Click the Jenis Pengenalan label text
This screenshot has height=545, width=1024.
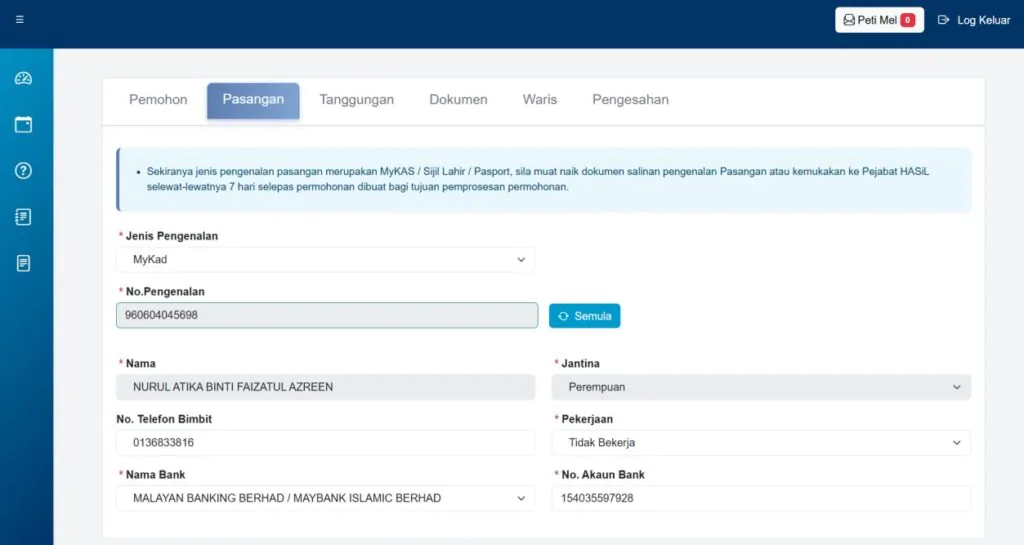pyautogui.click(x=172, y=236)
